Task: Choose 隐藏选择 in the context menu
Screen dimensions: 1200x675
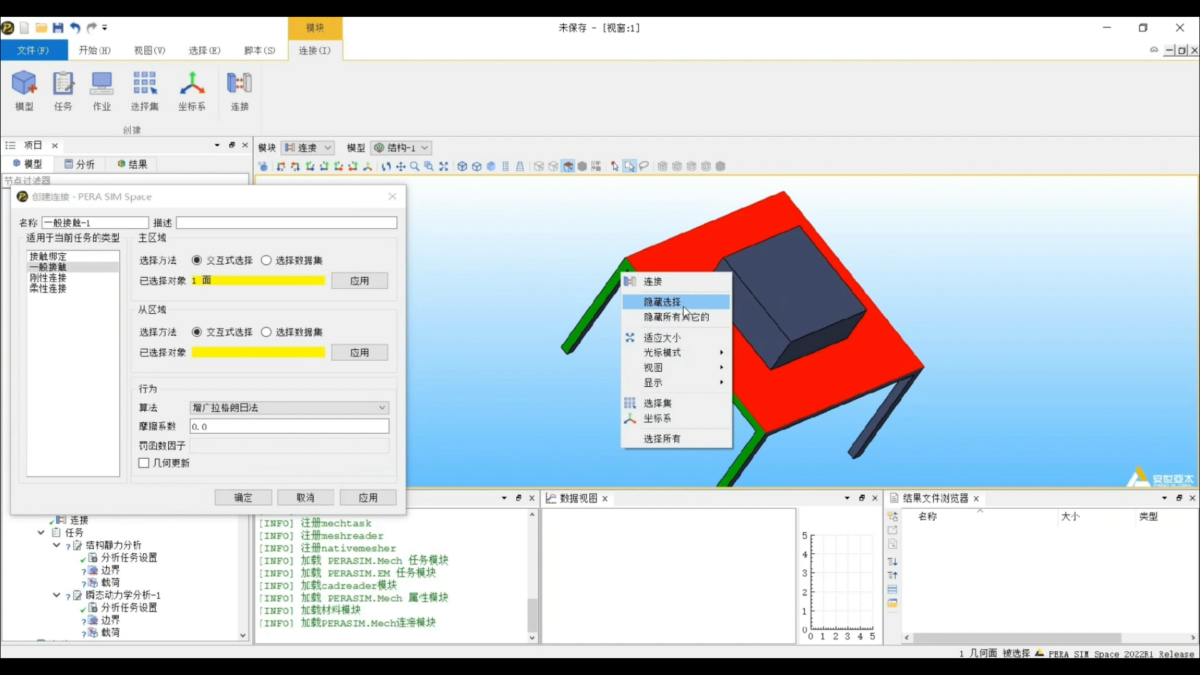Action: click(676, 302)
